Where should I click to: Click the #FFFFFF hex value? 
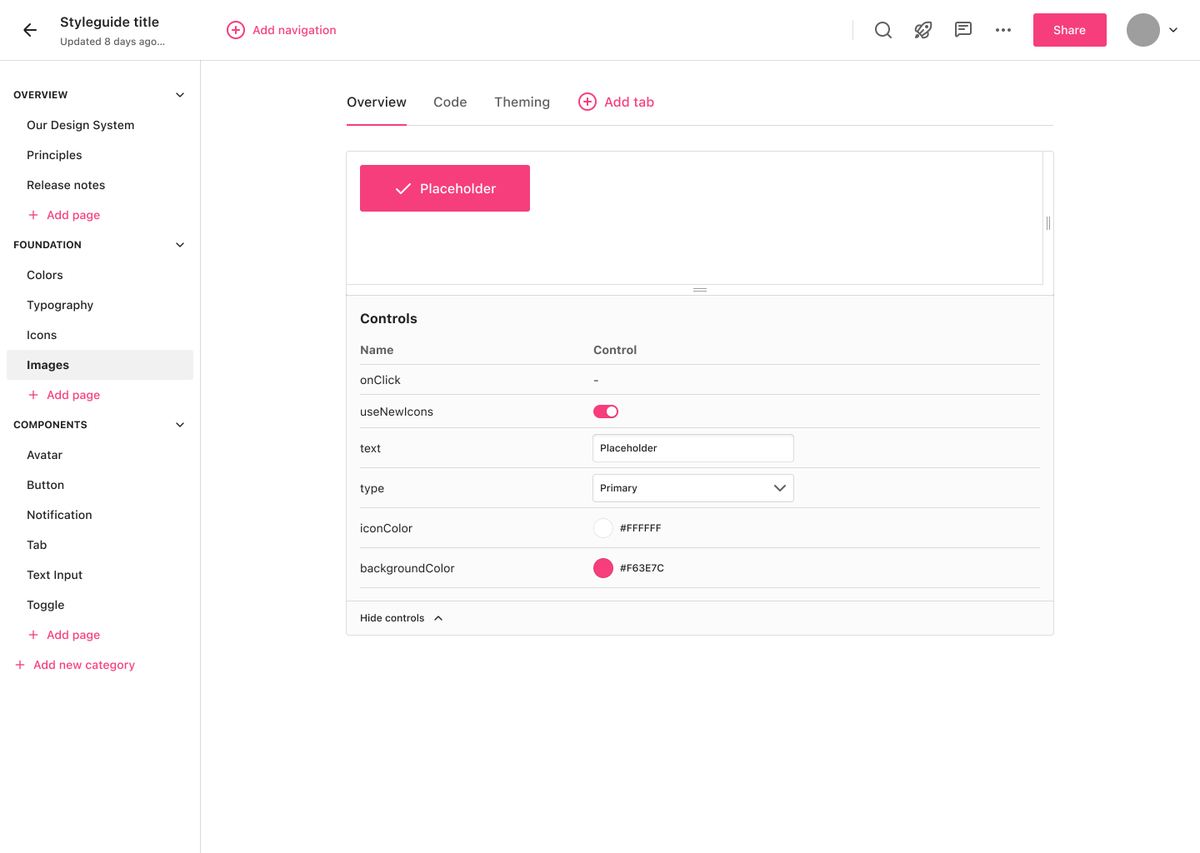click(640, 528)
